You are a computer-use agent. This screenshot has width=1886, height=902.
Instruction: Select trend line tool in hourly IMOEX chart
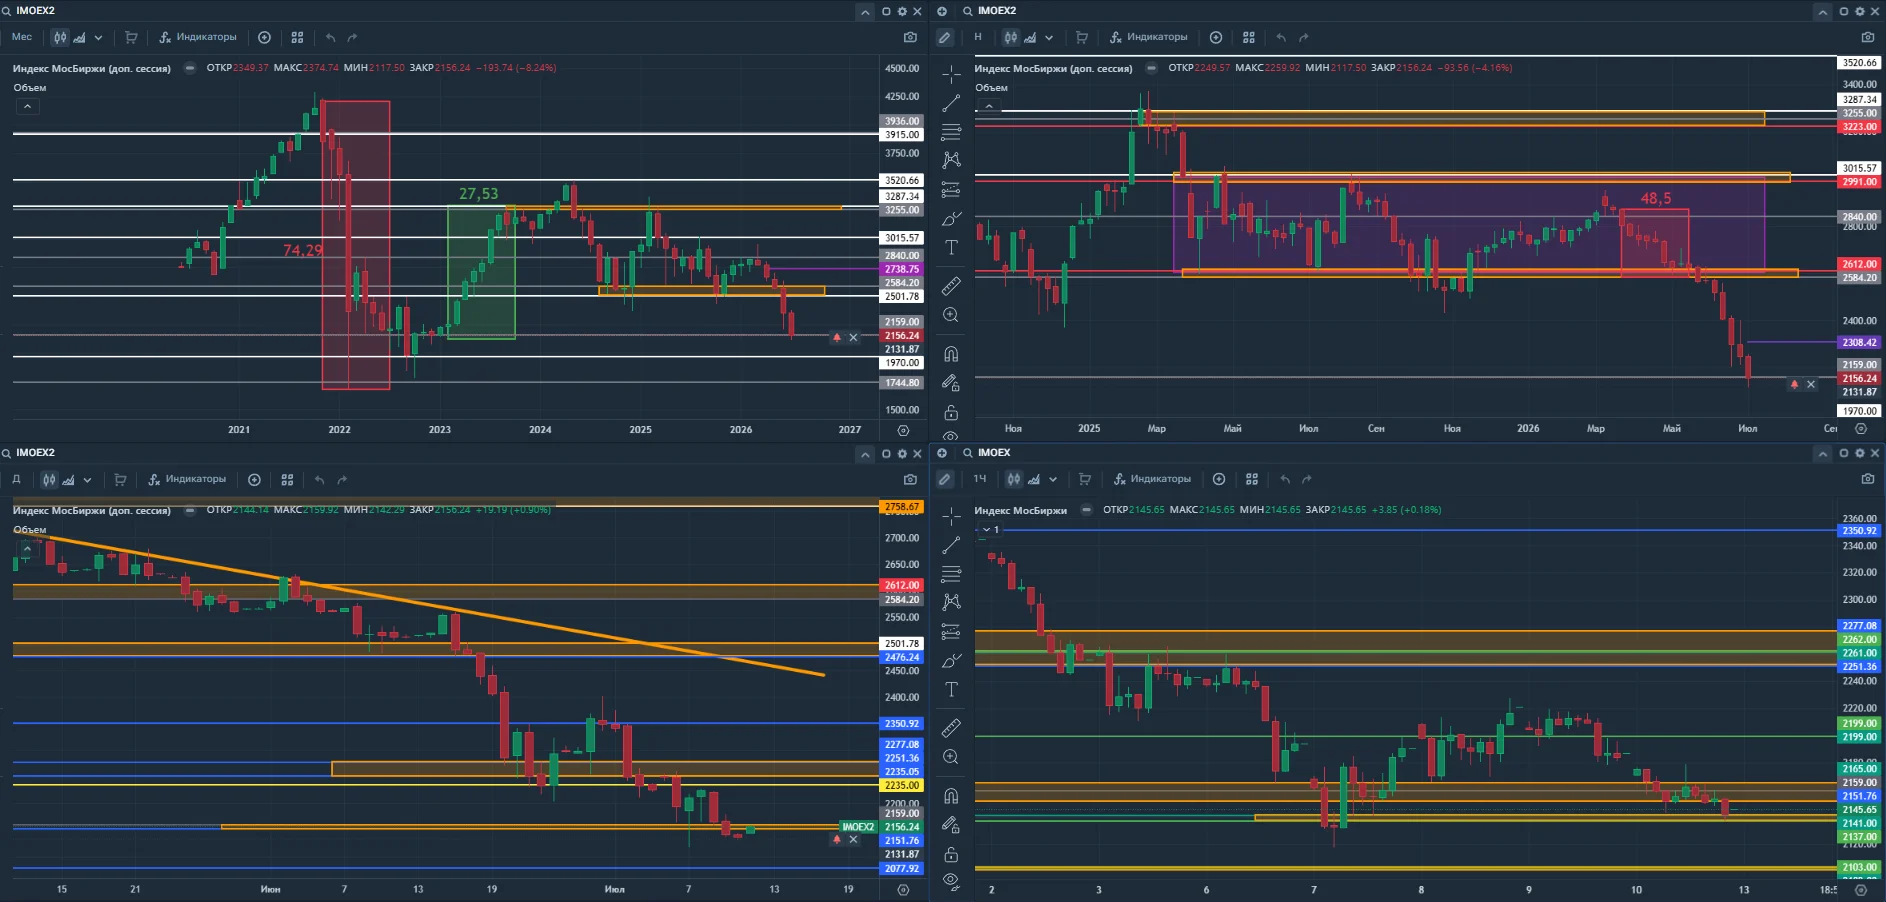point(951,545)
